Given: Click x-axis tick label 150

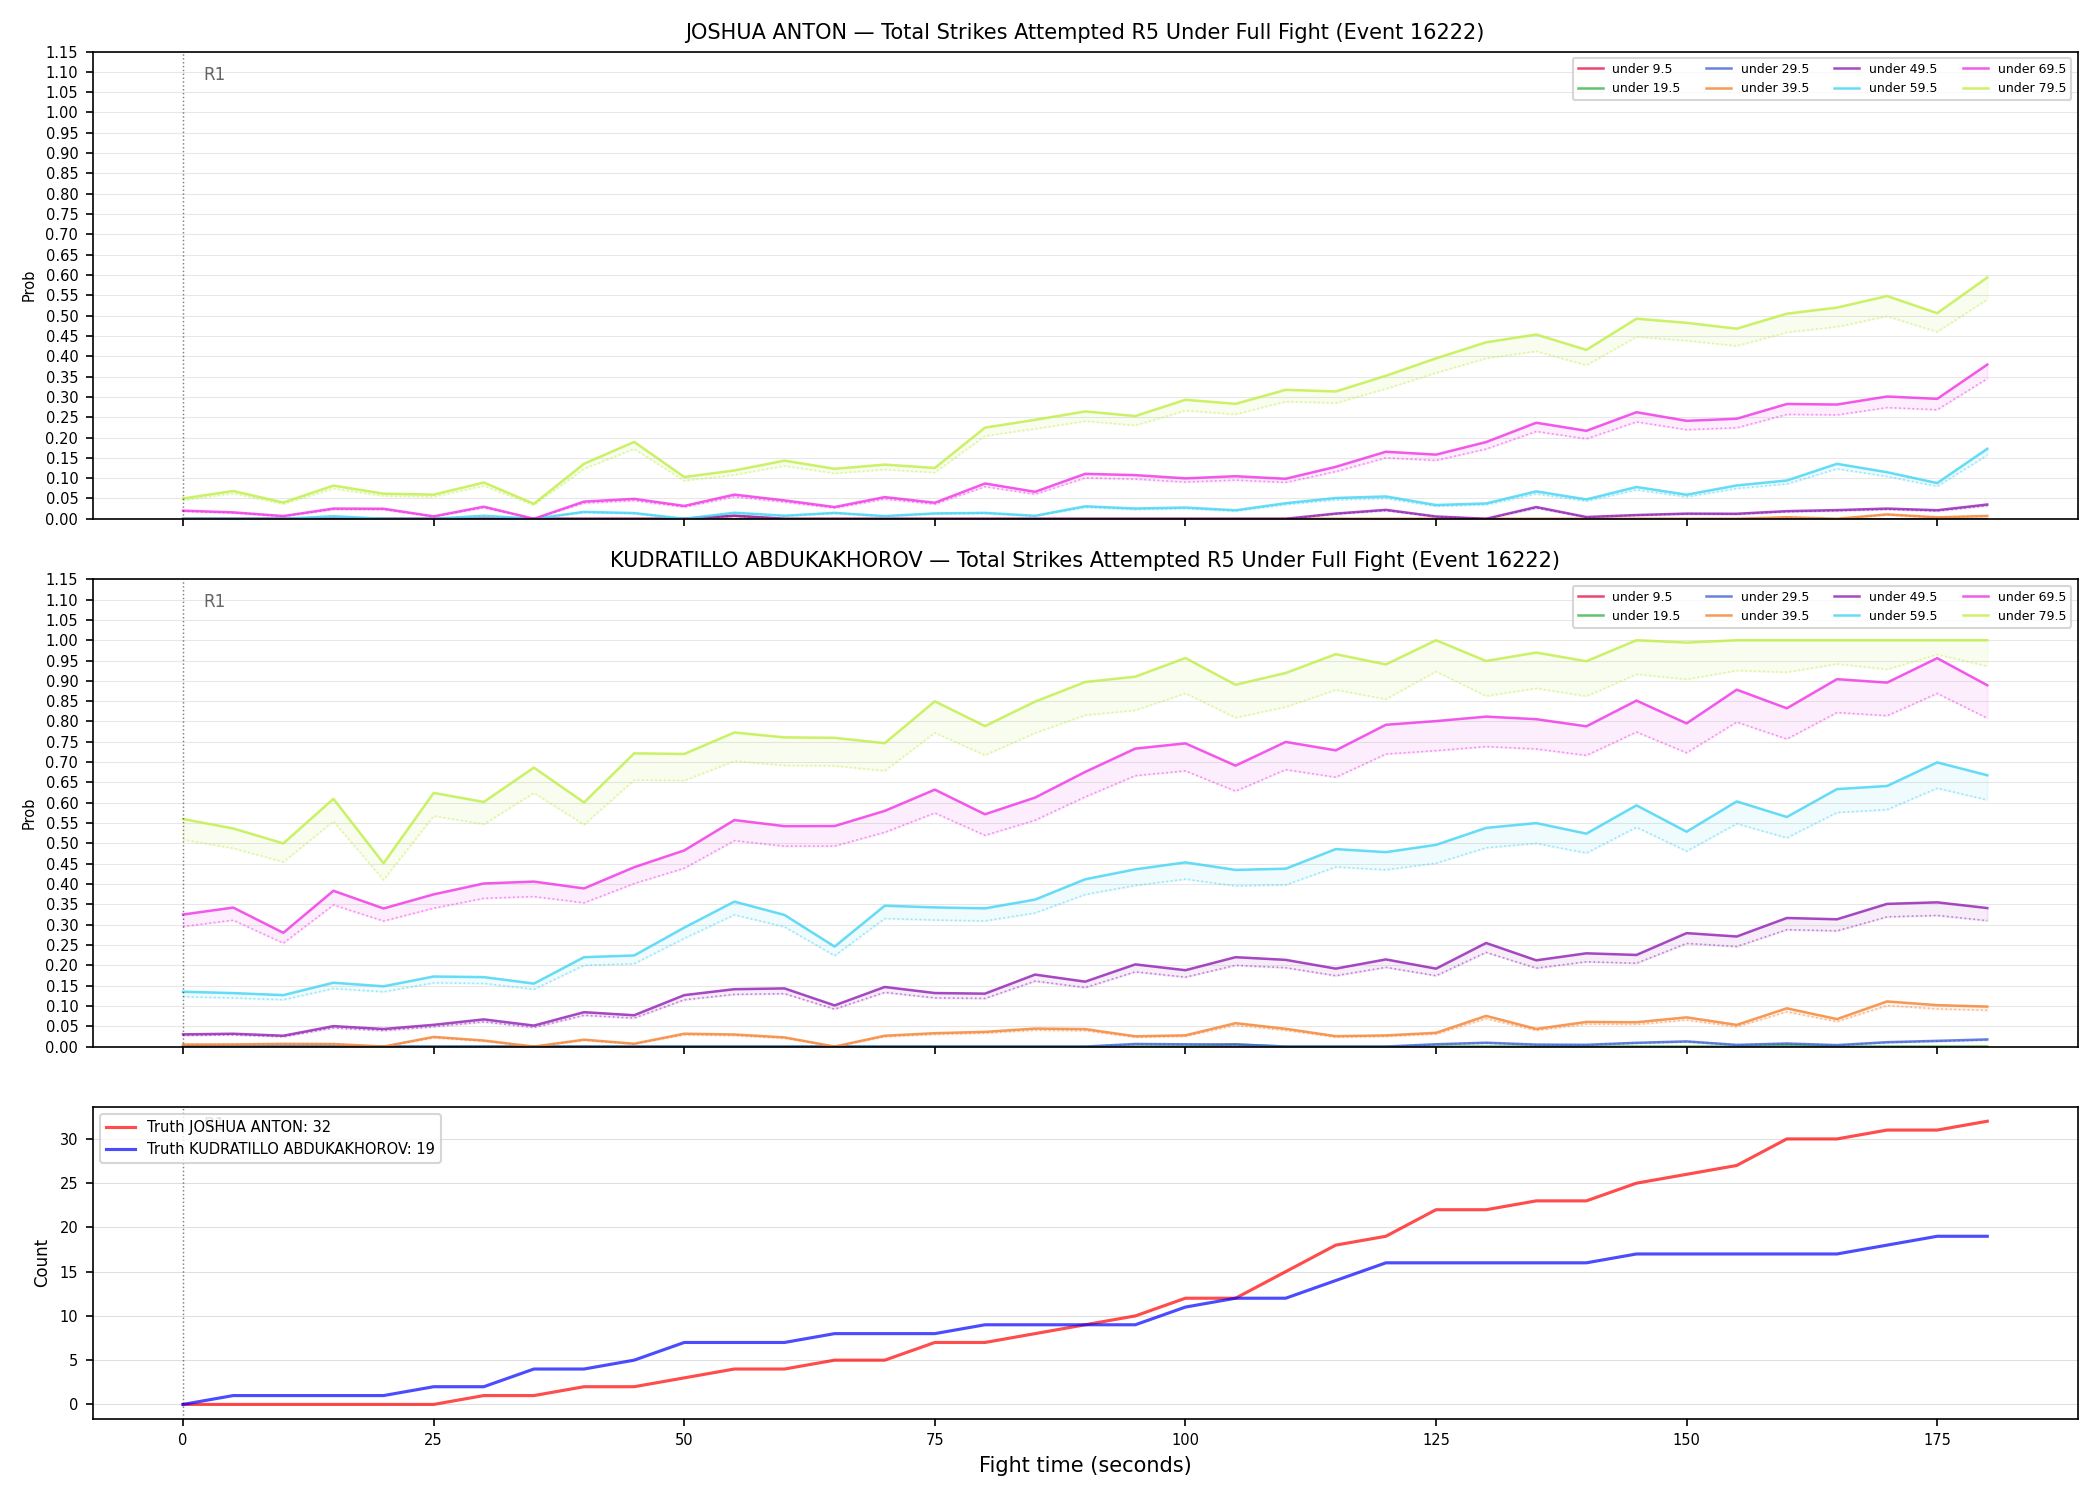Looking at the screenshot, I should (1686, 1439).
